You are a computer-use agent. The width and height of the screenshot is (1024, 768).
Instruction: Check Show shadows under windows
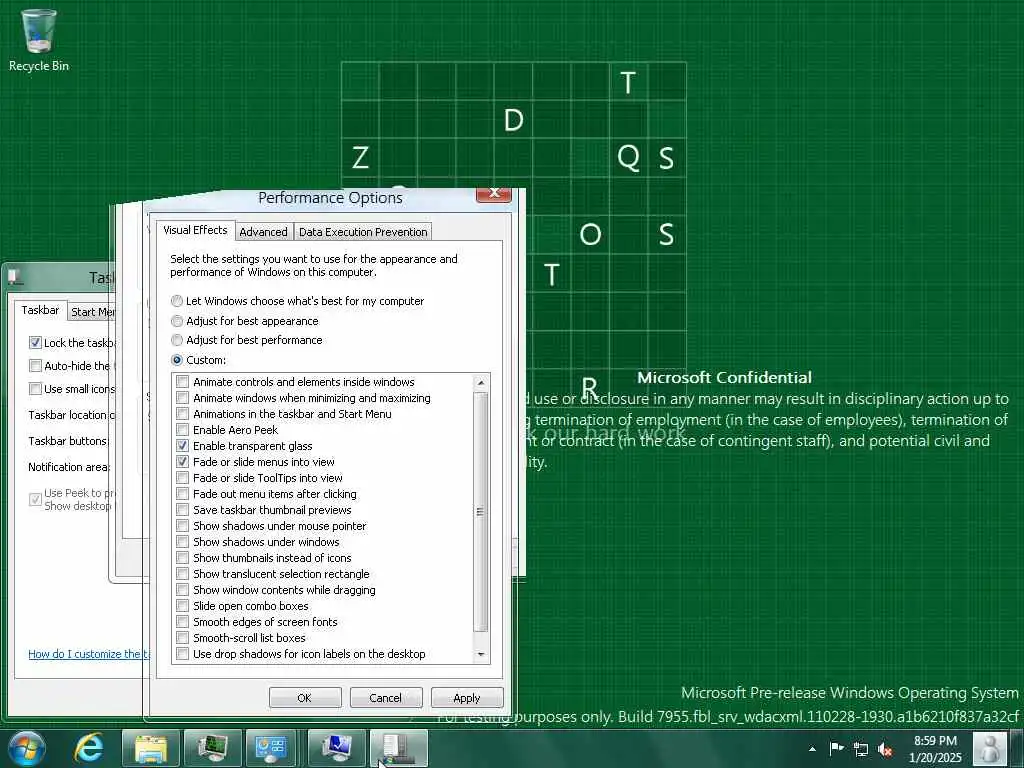tap(183, 542)
